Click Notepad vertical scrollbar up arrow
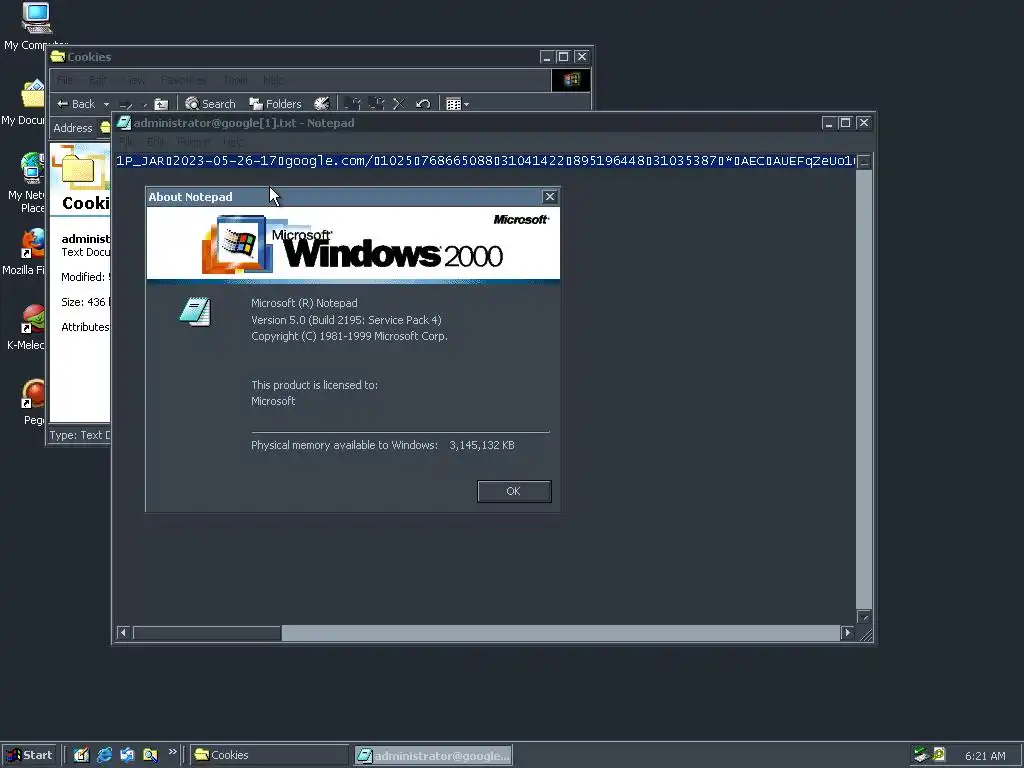This screenshot has height=768, width=1024. point(864,162)
